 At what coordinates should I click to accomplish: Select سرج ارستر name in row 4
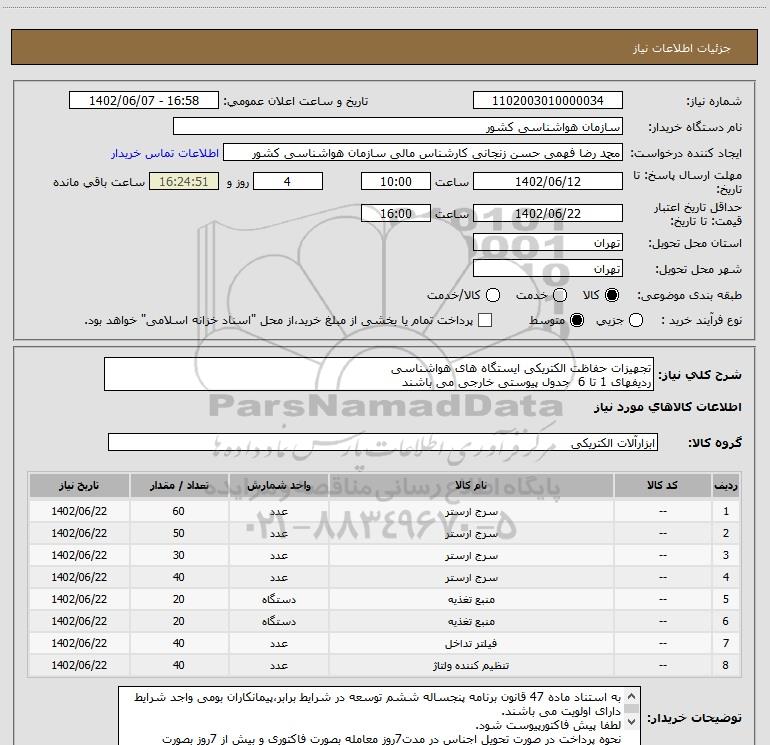tap(471, 578)
